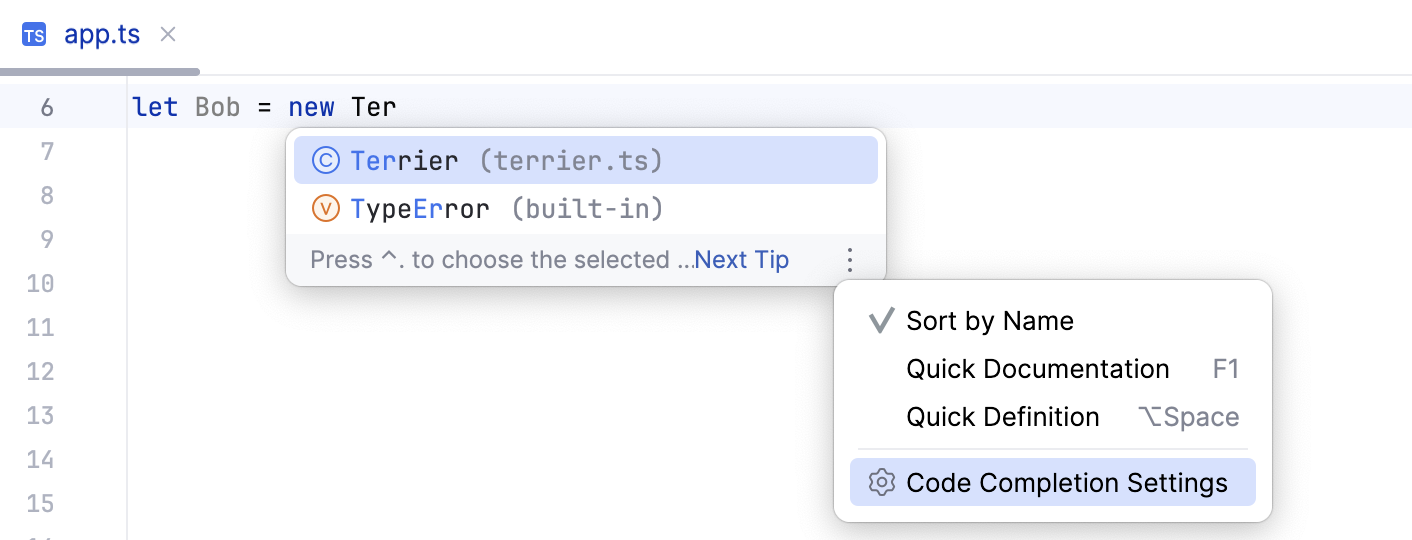The image size is (1412, 540).
Task: Click the variable icon beside TypeError
Action: click(325, 209)
